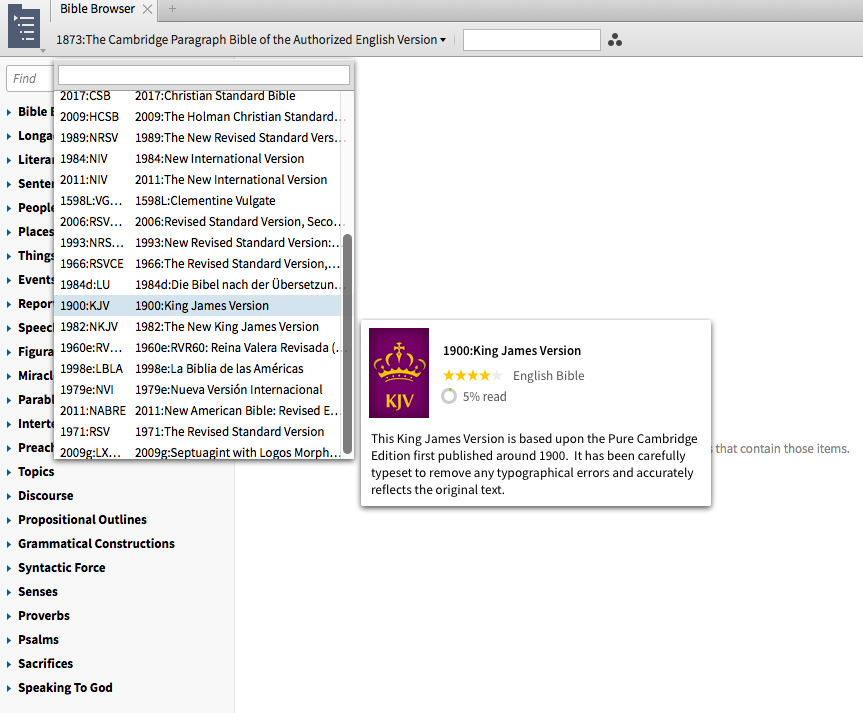This screenshot has height=713, width=863.
Task: Pick 1998e:La Biblia de las Américas
Action: 198,368
